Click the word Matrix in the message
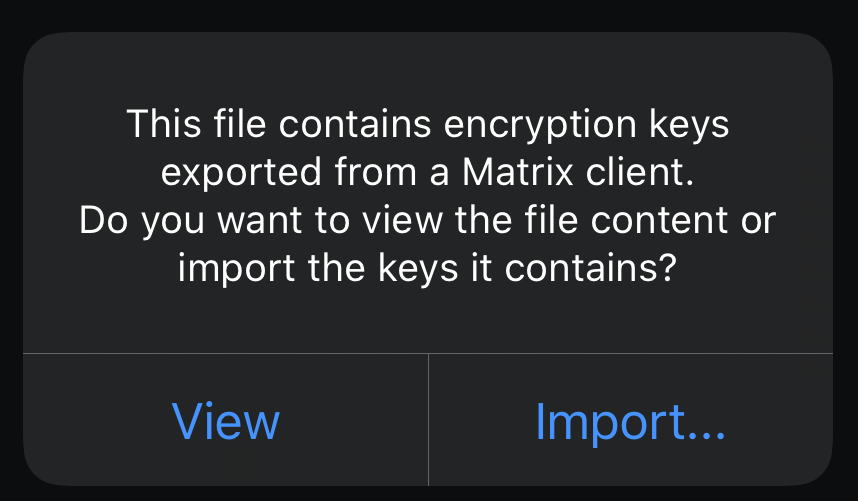858x501 pixels. tap(518, 172)
